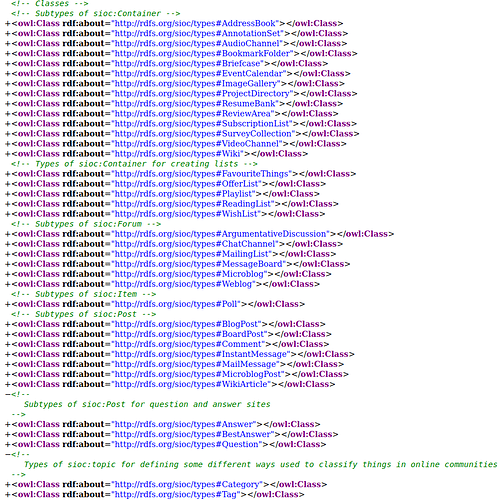Expand the SurveyCollection owl:Class node
This screenshot has height=500, width=503.
[8, 134]
